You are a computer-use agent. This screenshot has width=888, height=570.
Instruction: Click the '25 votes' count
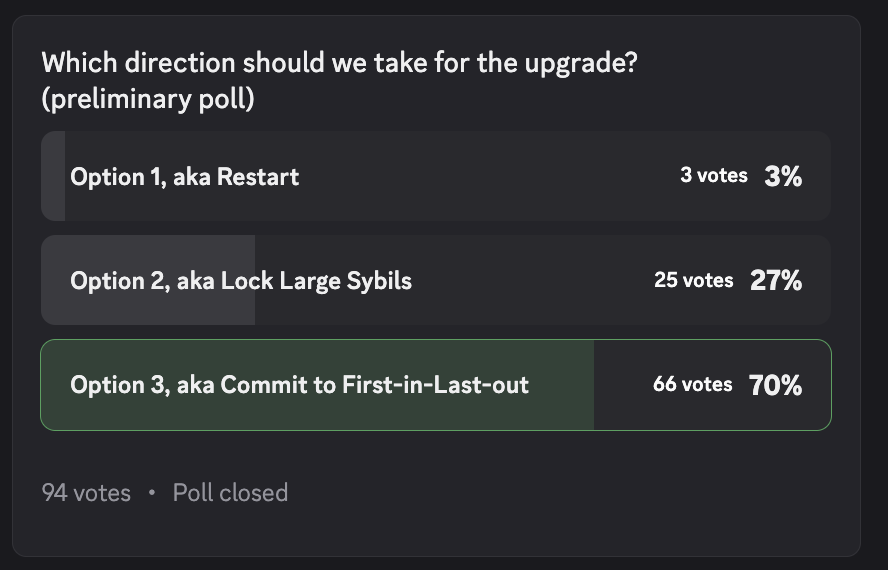click(694, 280)
